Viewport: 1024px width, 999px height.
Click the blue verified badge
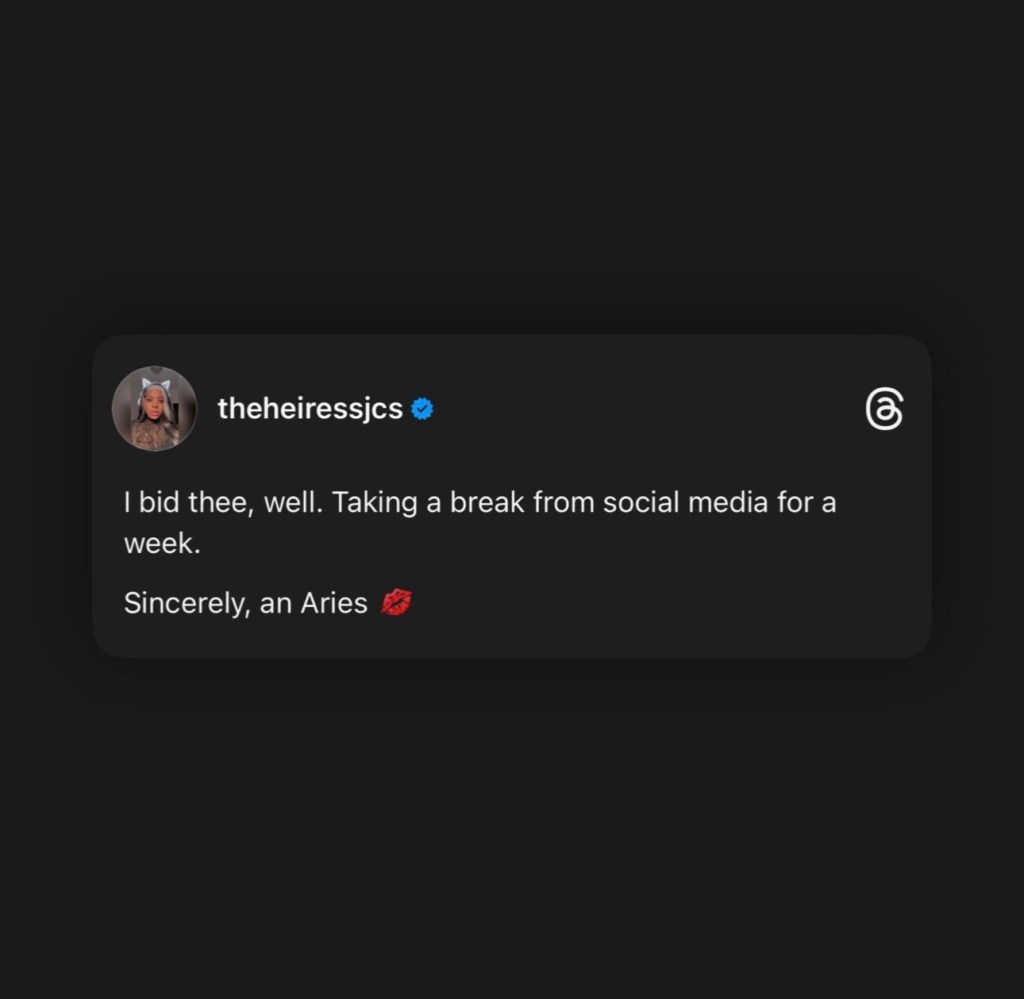[422, 409]
